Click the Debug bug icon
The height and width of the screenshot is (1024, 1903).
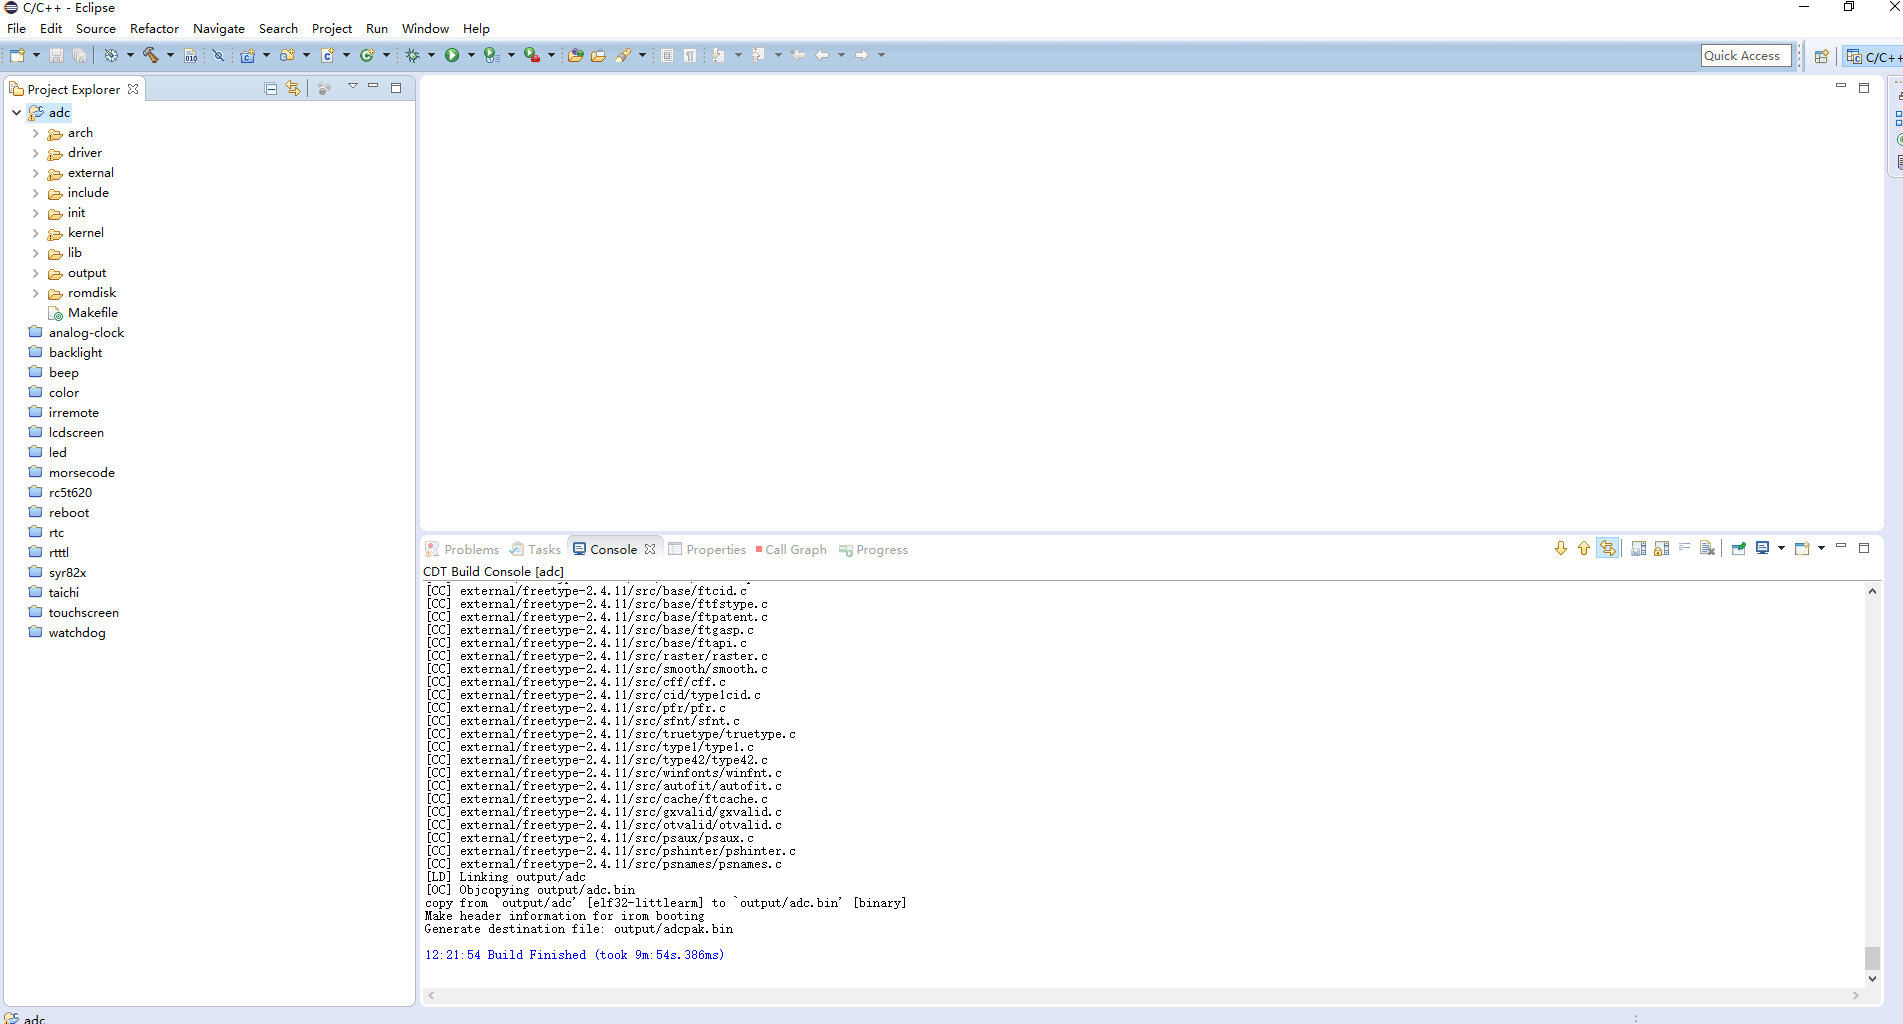(x=412, y=55)
